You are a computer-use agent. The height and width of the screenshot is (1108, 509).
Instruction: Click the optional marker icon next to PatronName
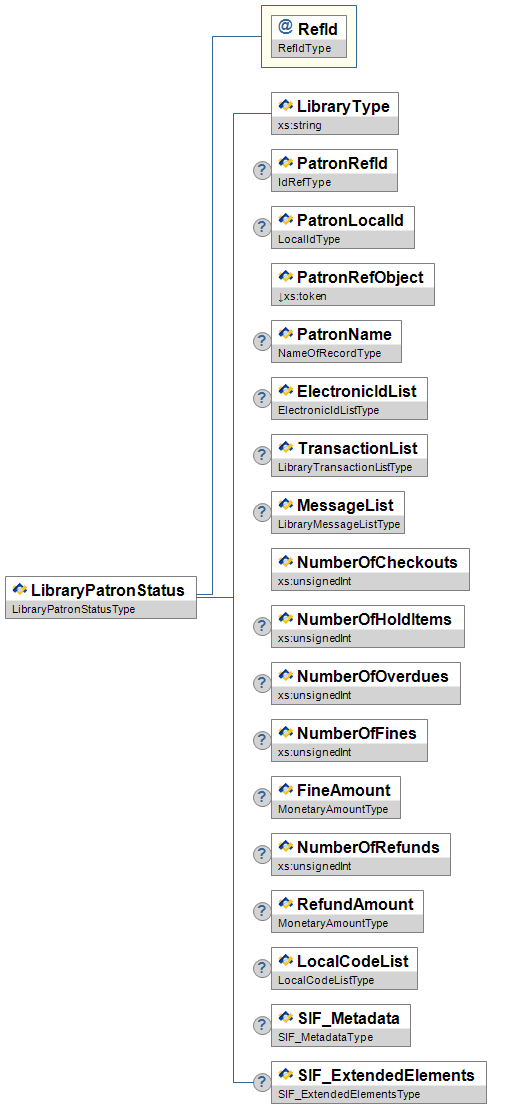(x=262, y=341)
